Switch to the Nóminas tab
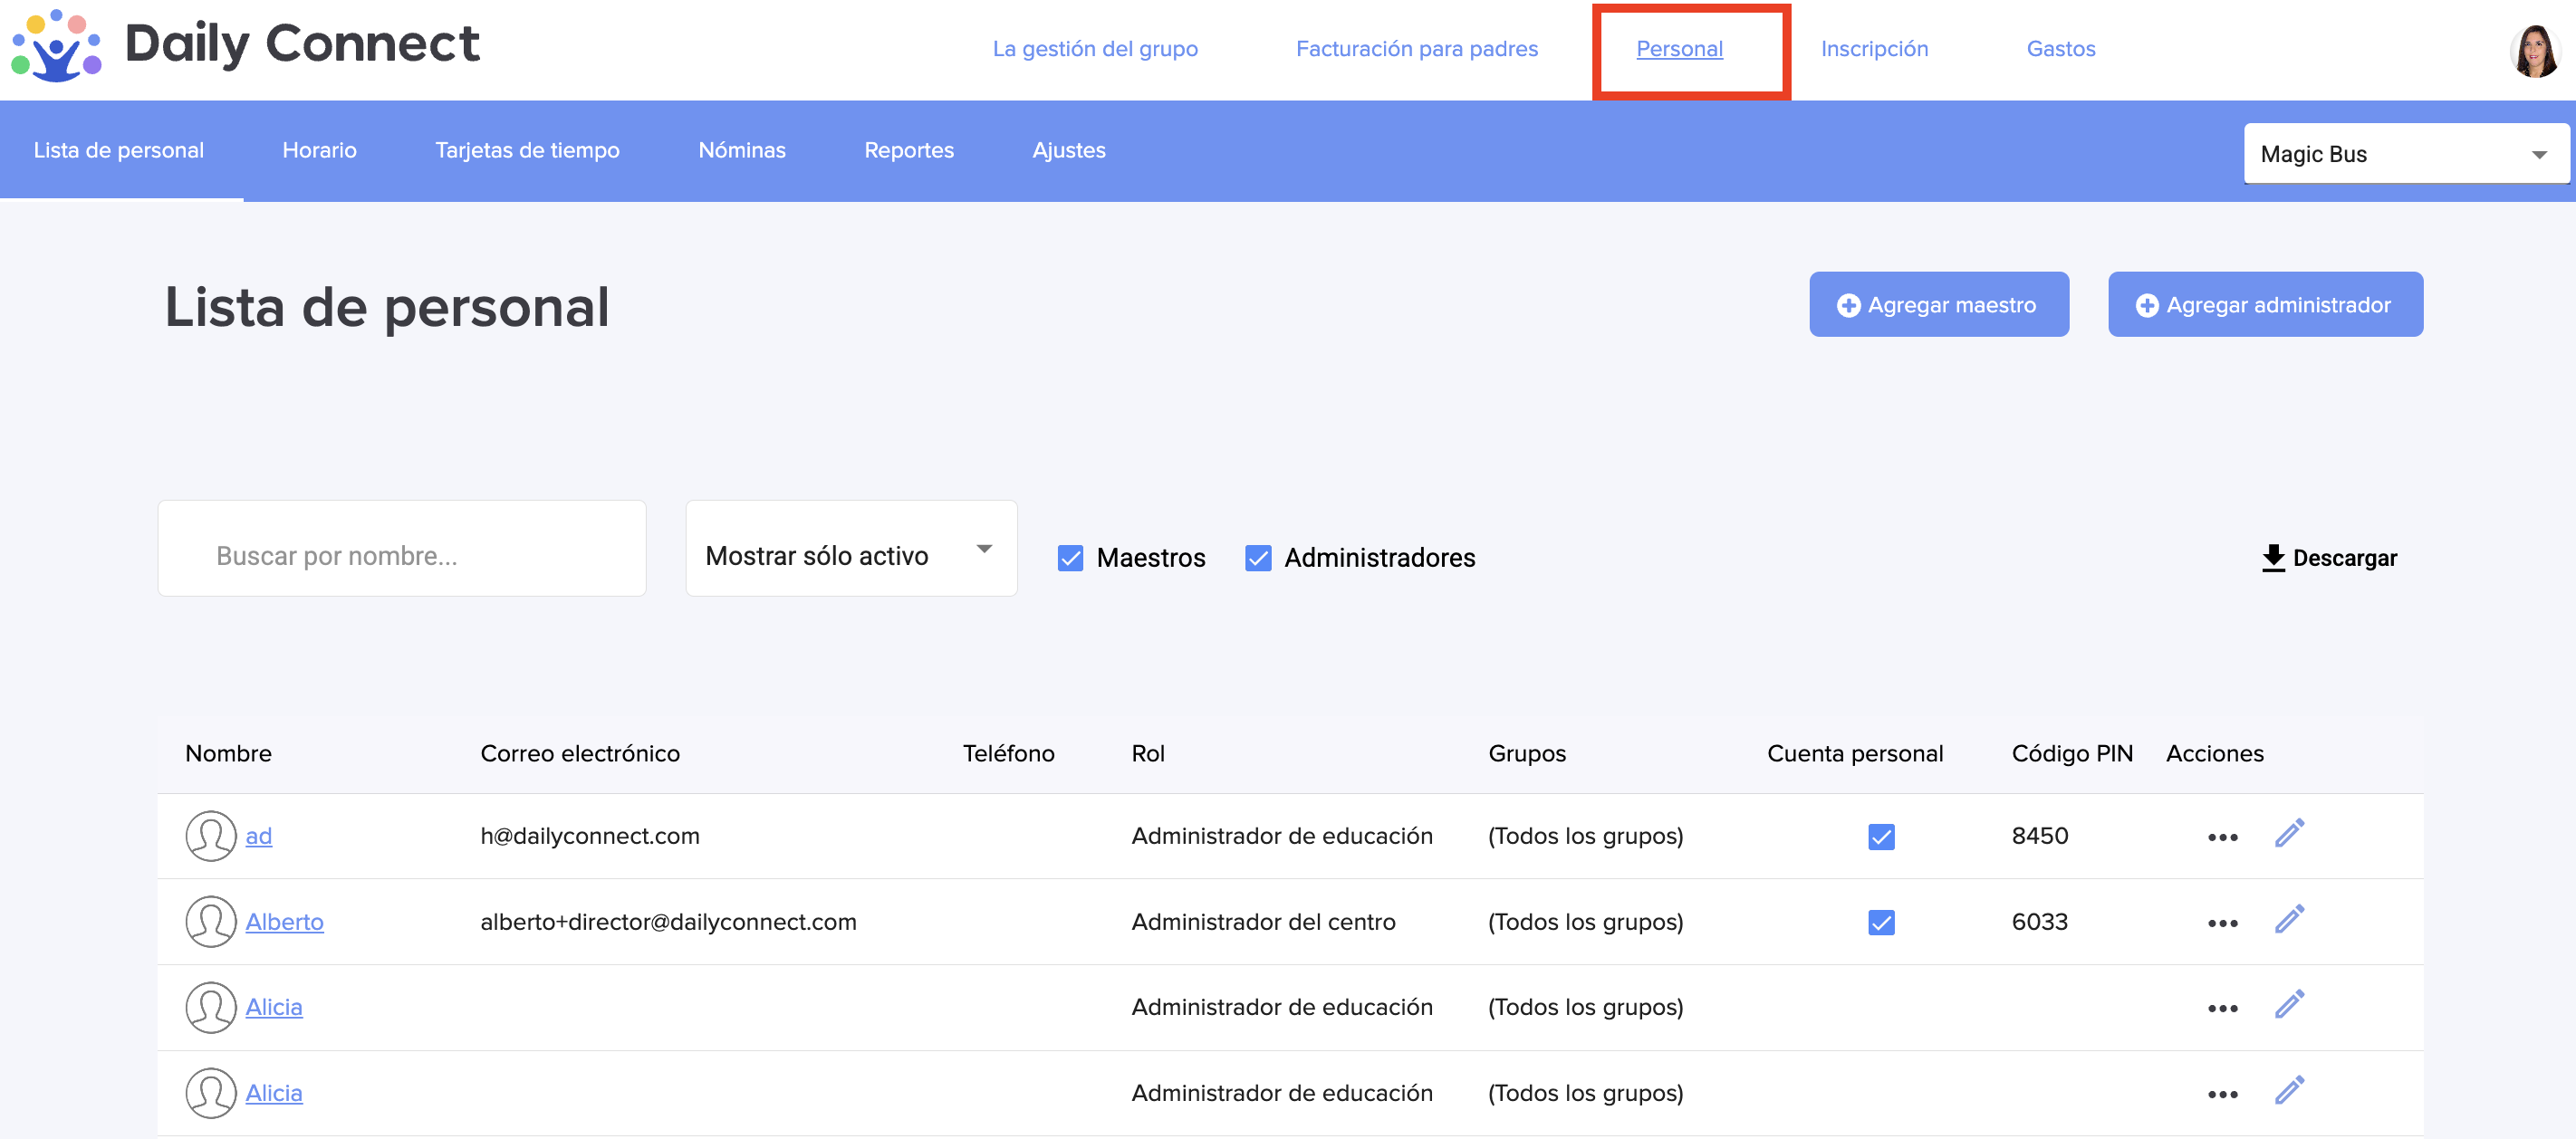2576x1139 pixels. 741,150
